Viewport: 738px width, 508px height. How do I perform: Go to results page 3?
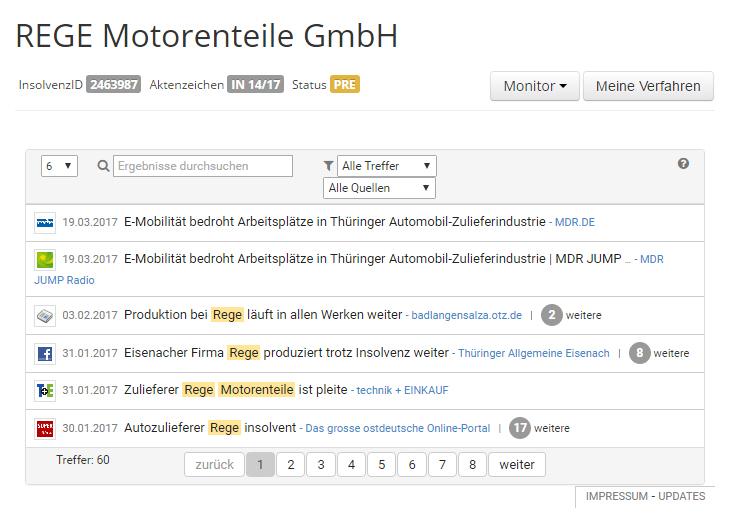pos(321,465)
